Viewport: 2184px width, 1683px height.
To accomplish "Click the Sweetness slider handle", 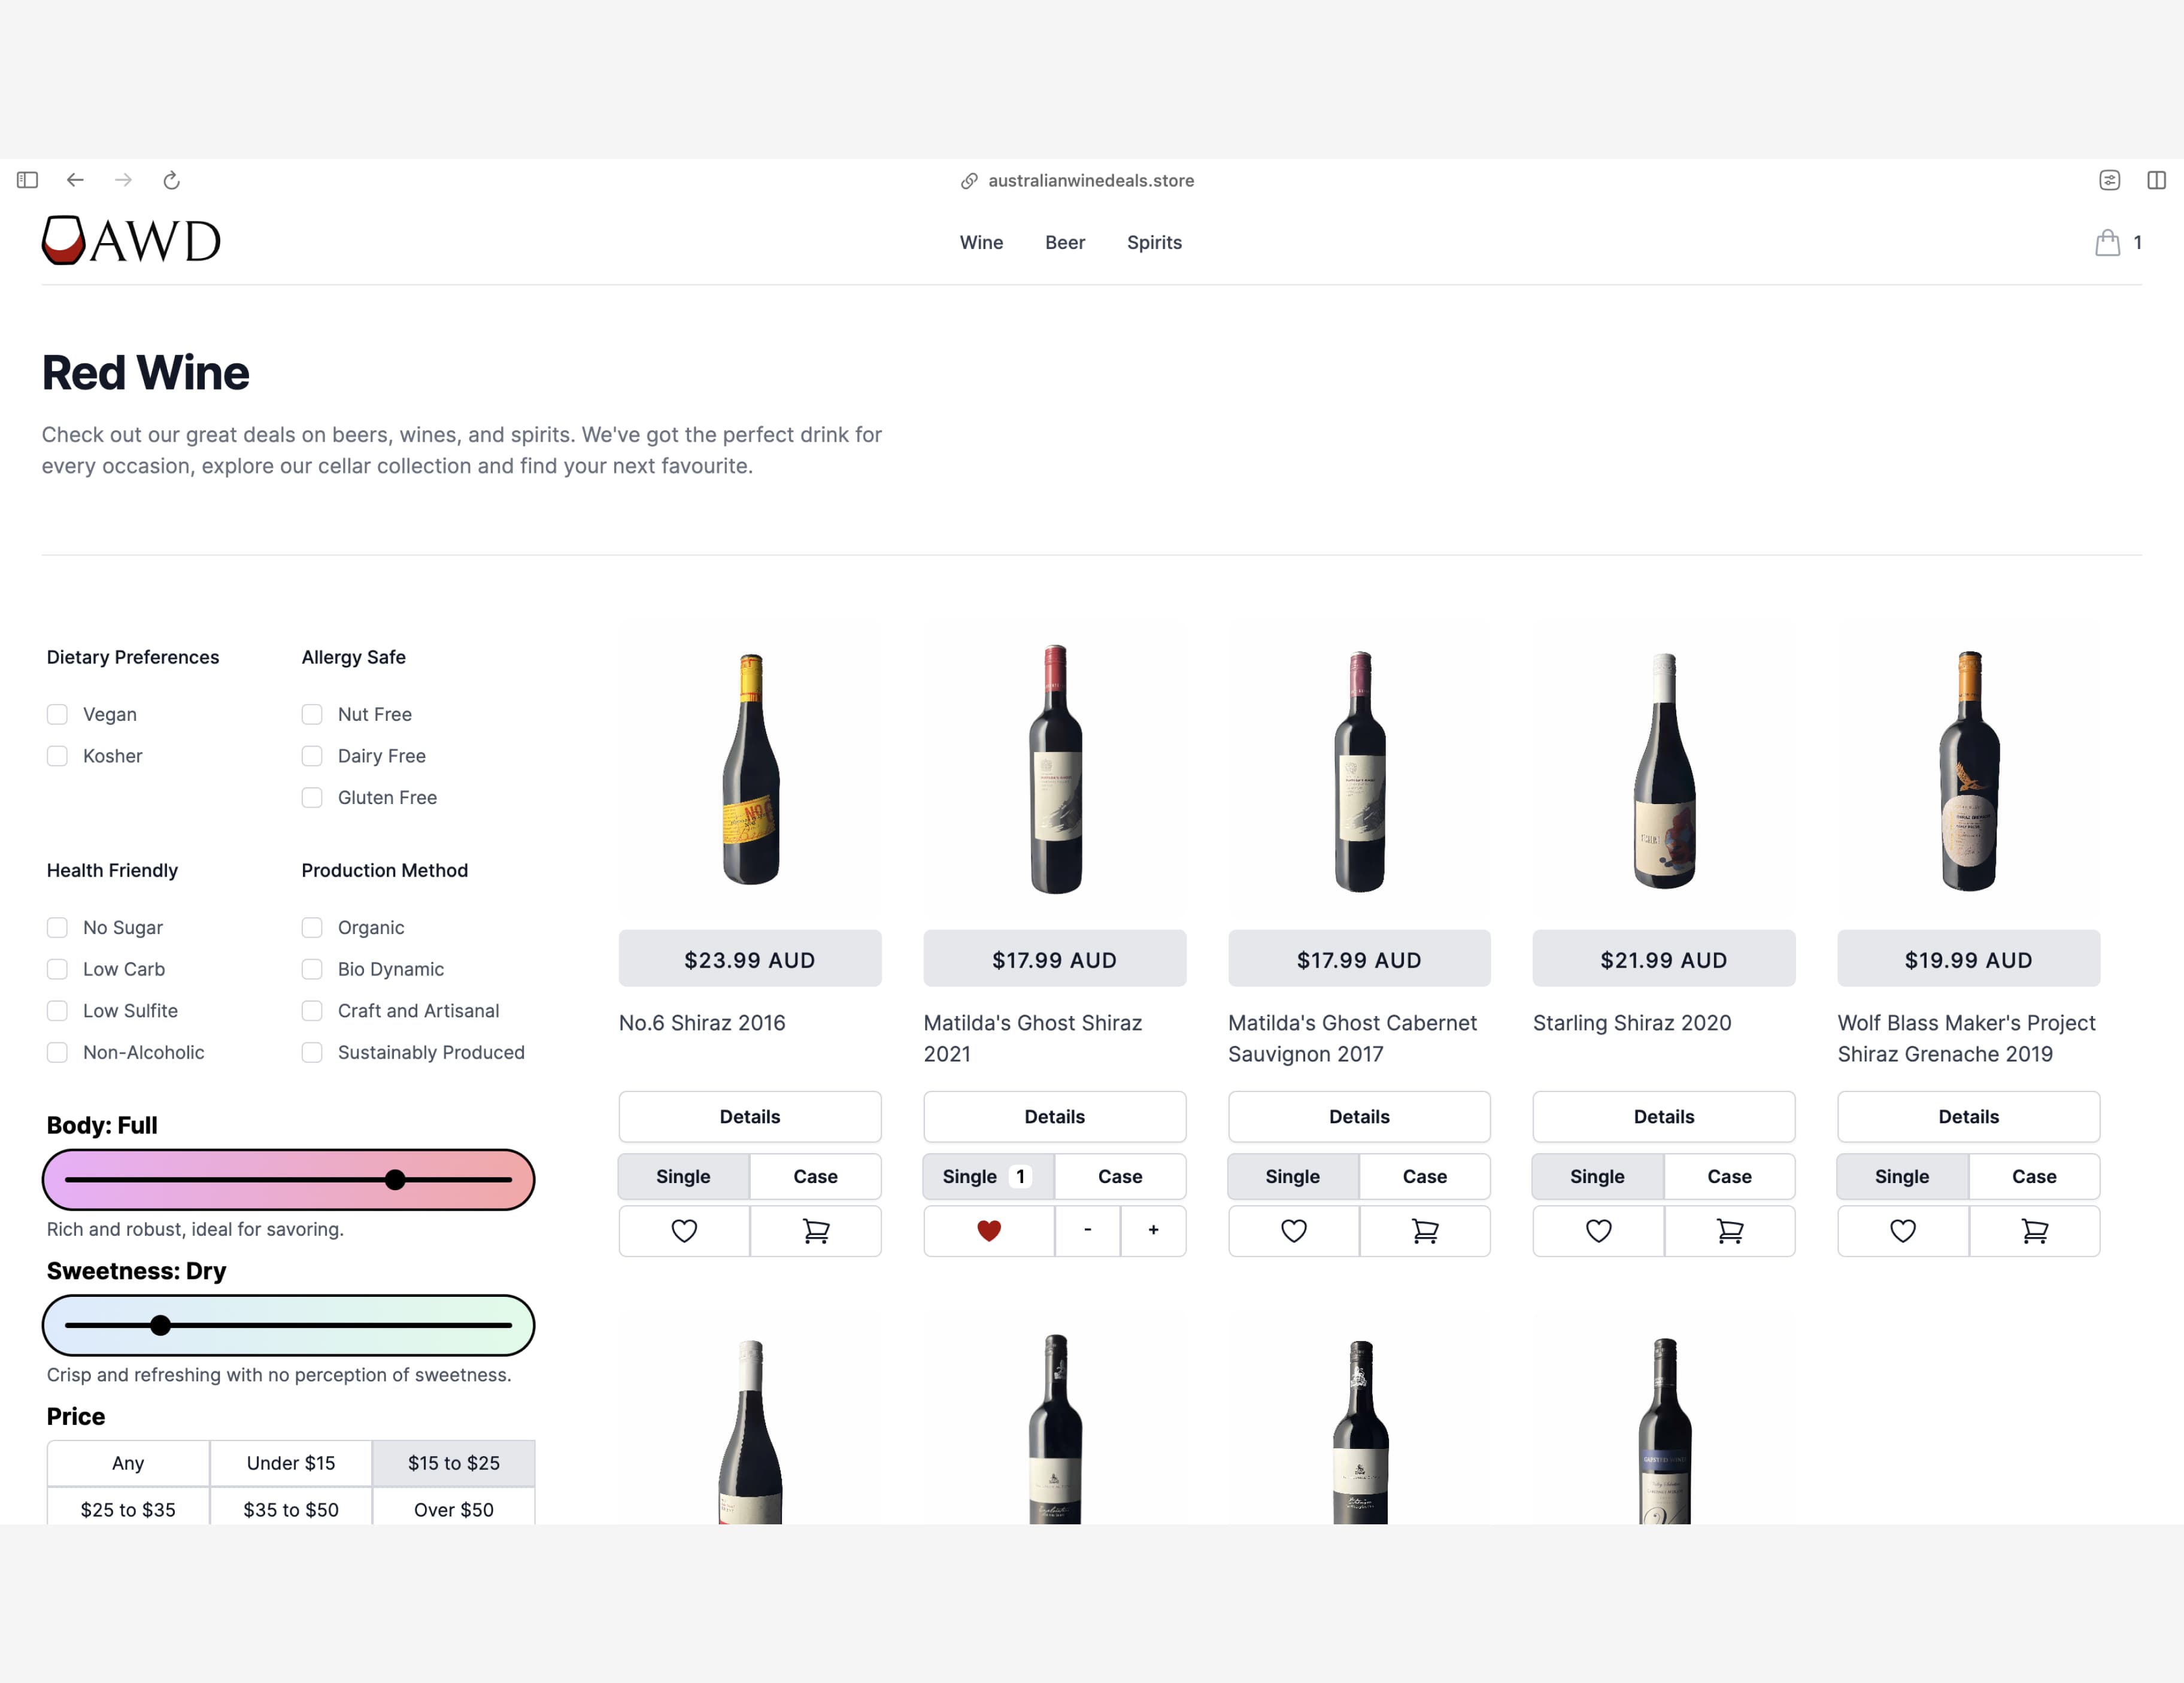I will click(160, 1325).
